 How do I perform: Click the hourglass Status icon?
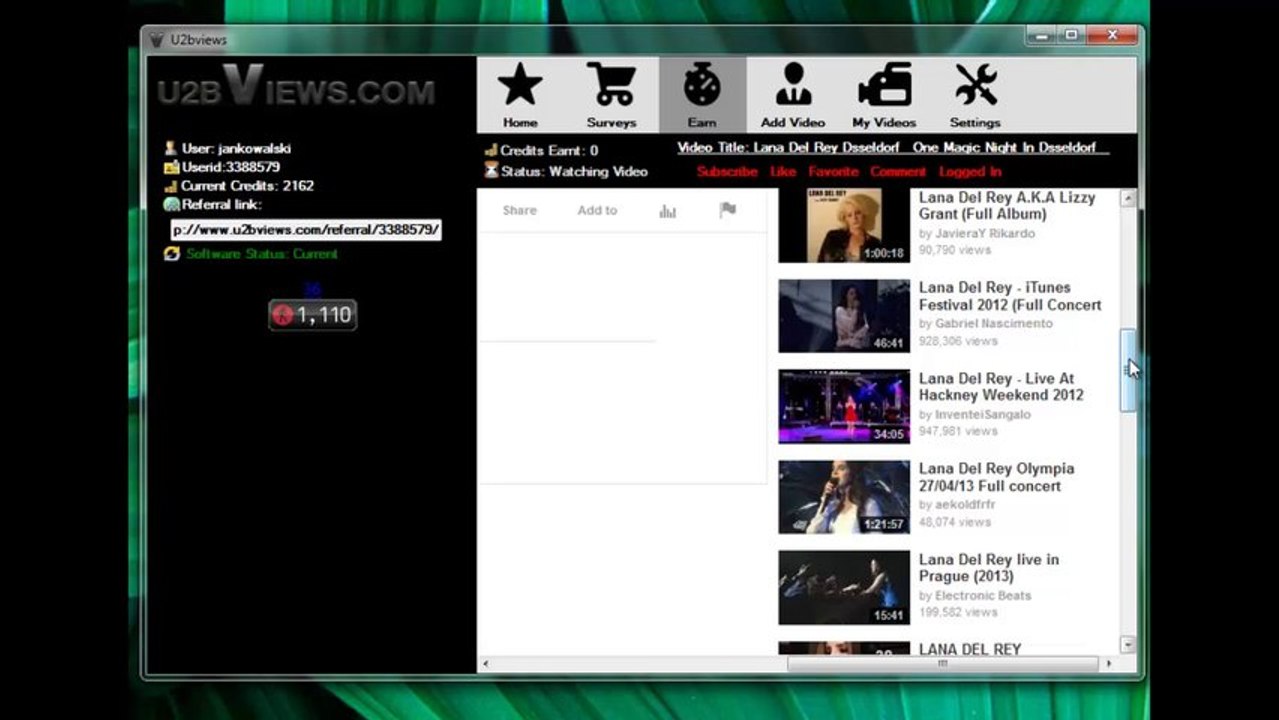point(491,171)
